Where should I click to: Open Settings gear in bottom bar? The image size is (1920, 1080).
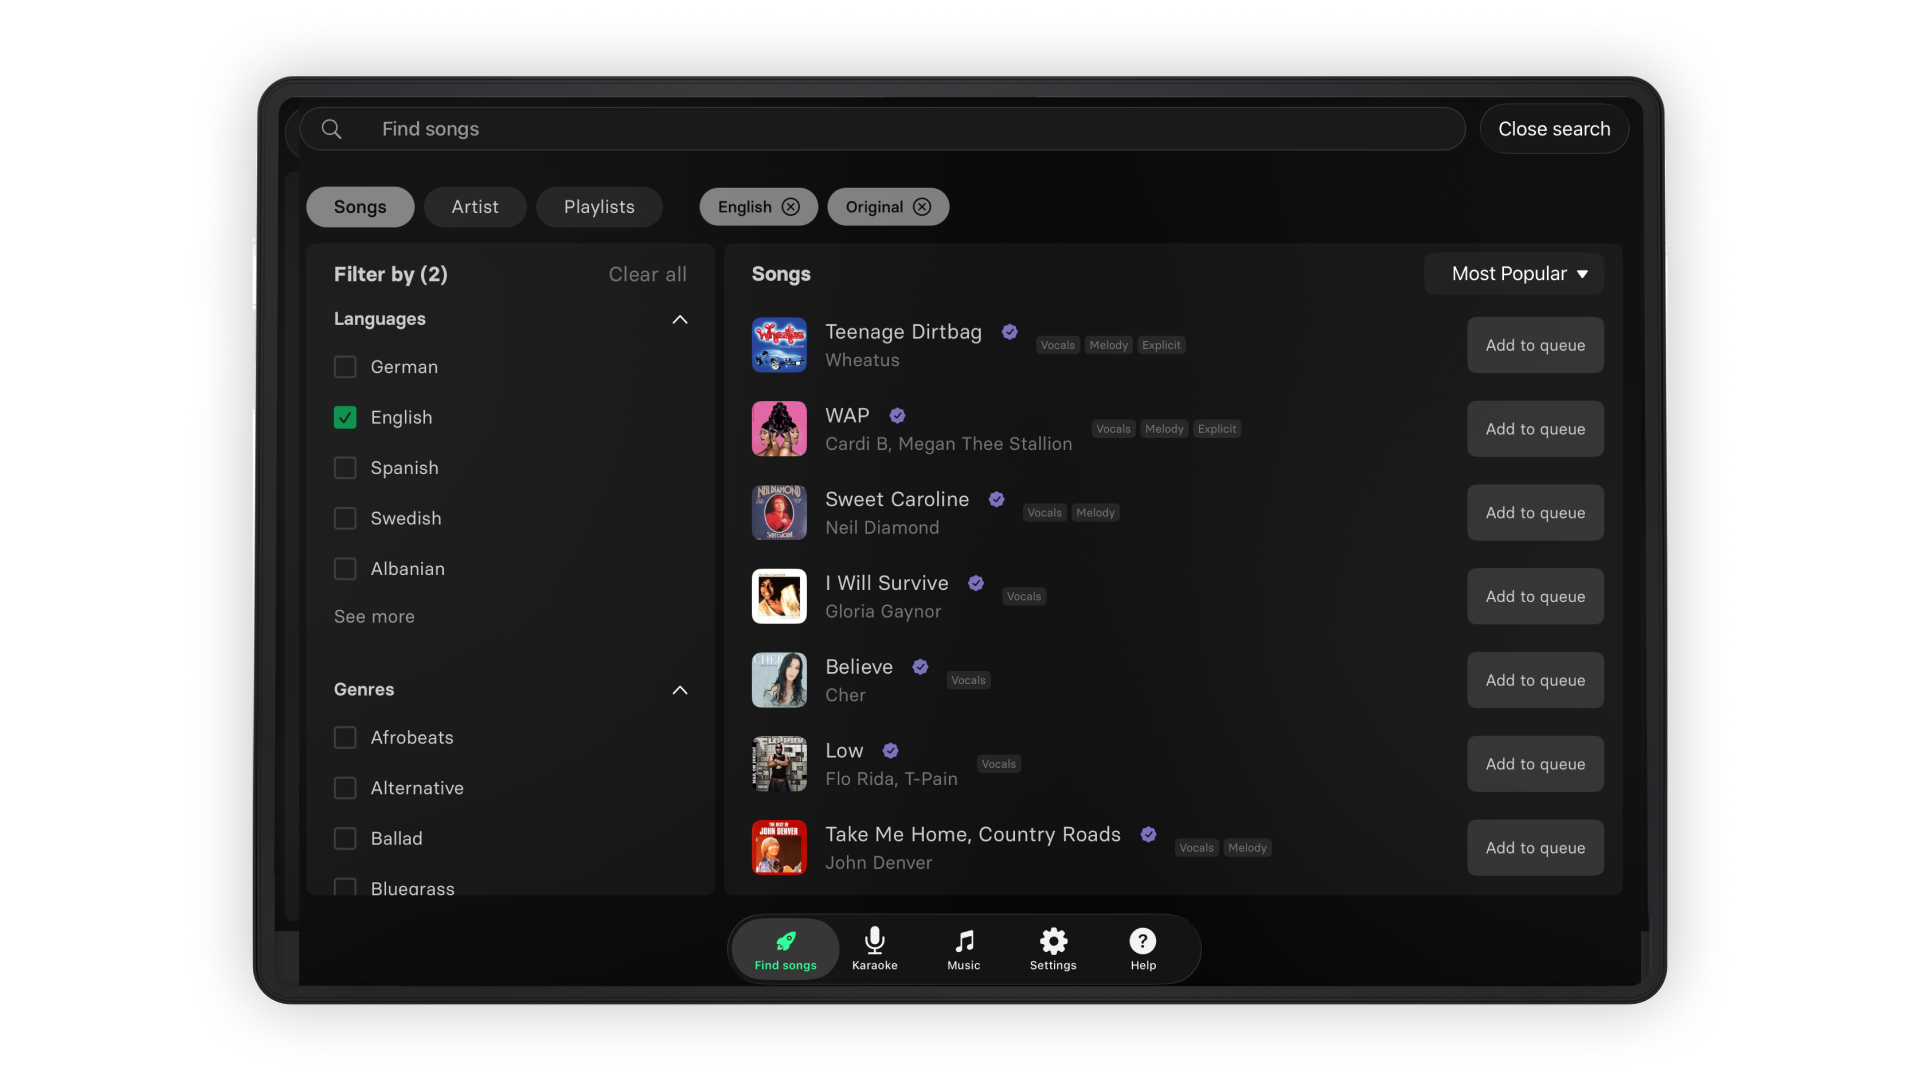[x=1053, y=941]
